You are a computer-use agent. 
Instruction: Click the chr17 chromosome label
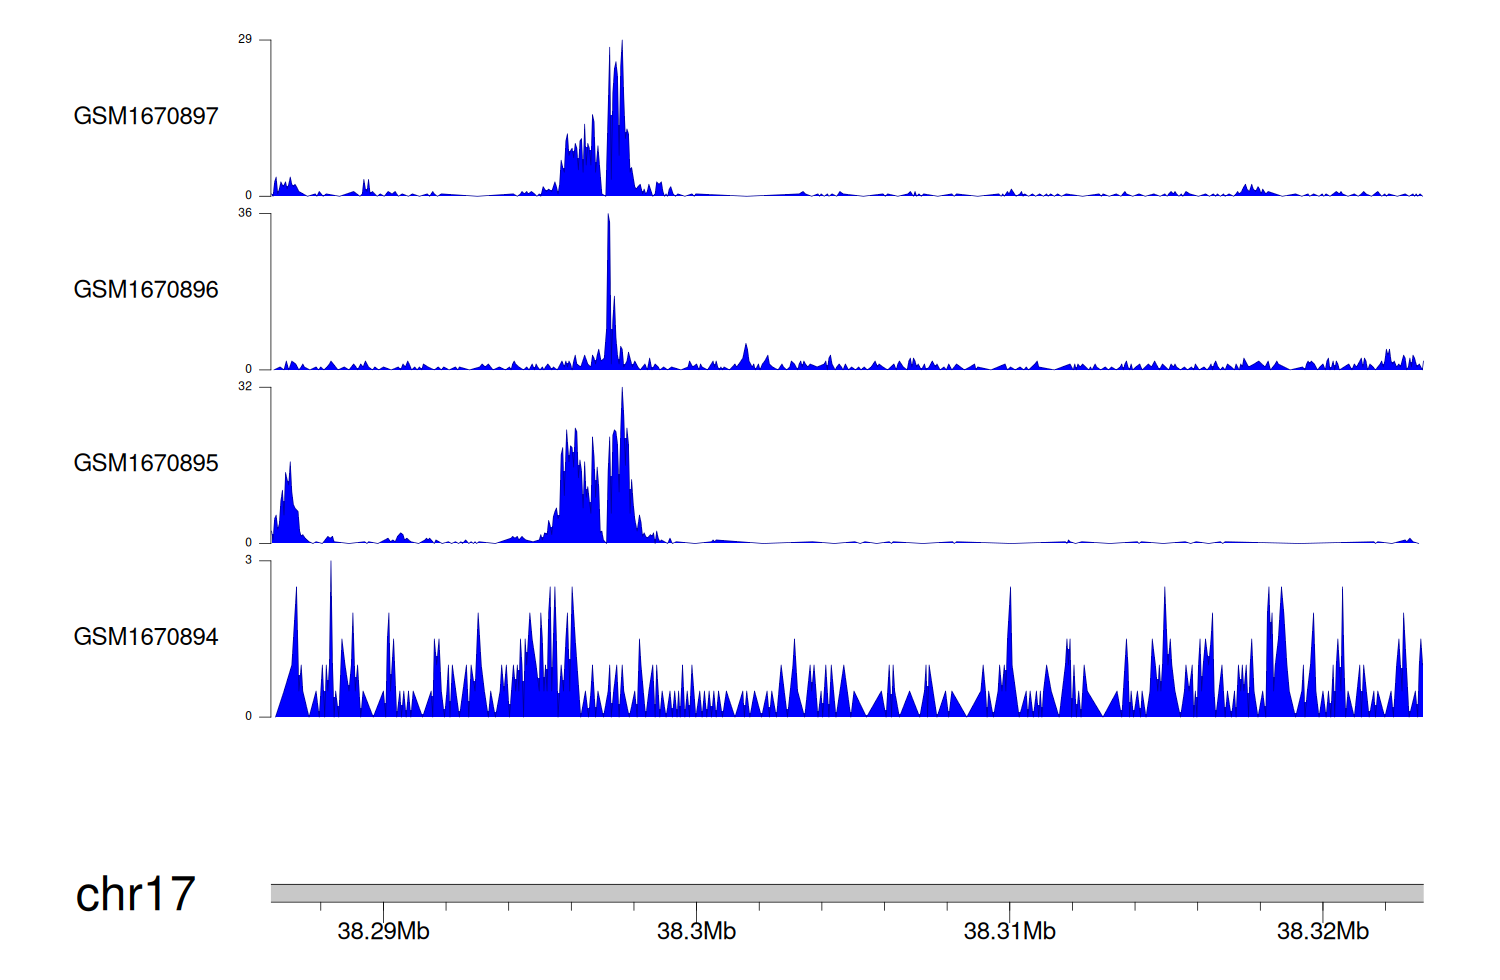(135, 894)
